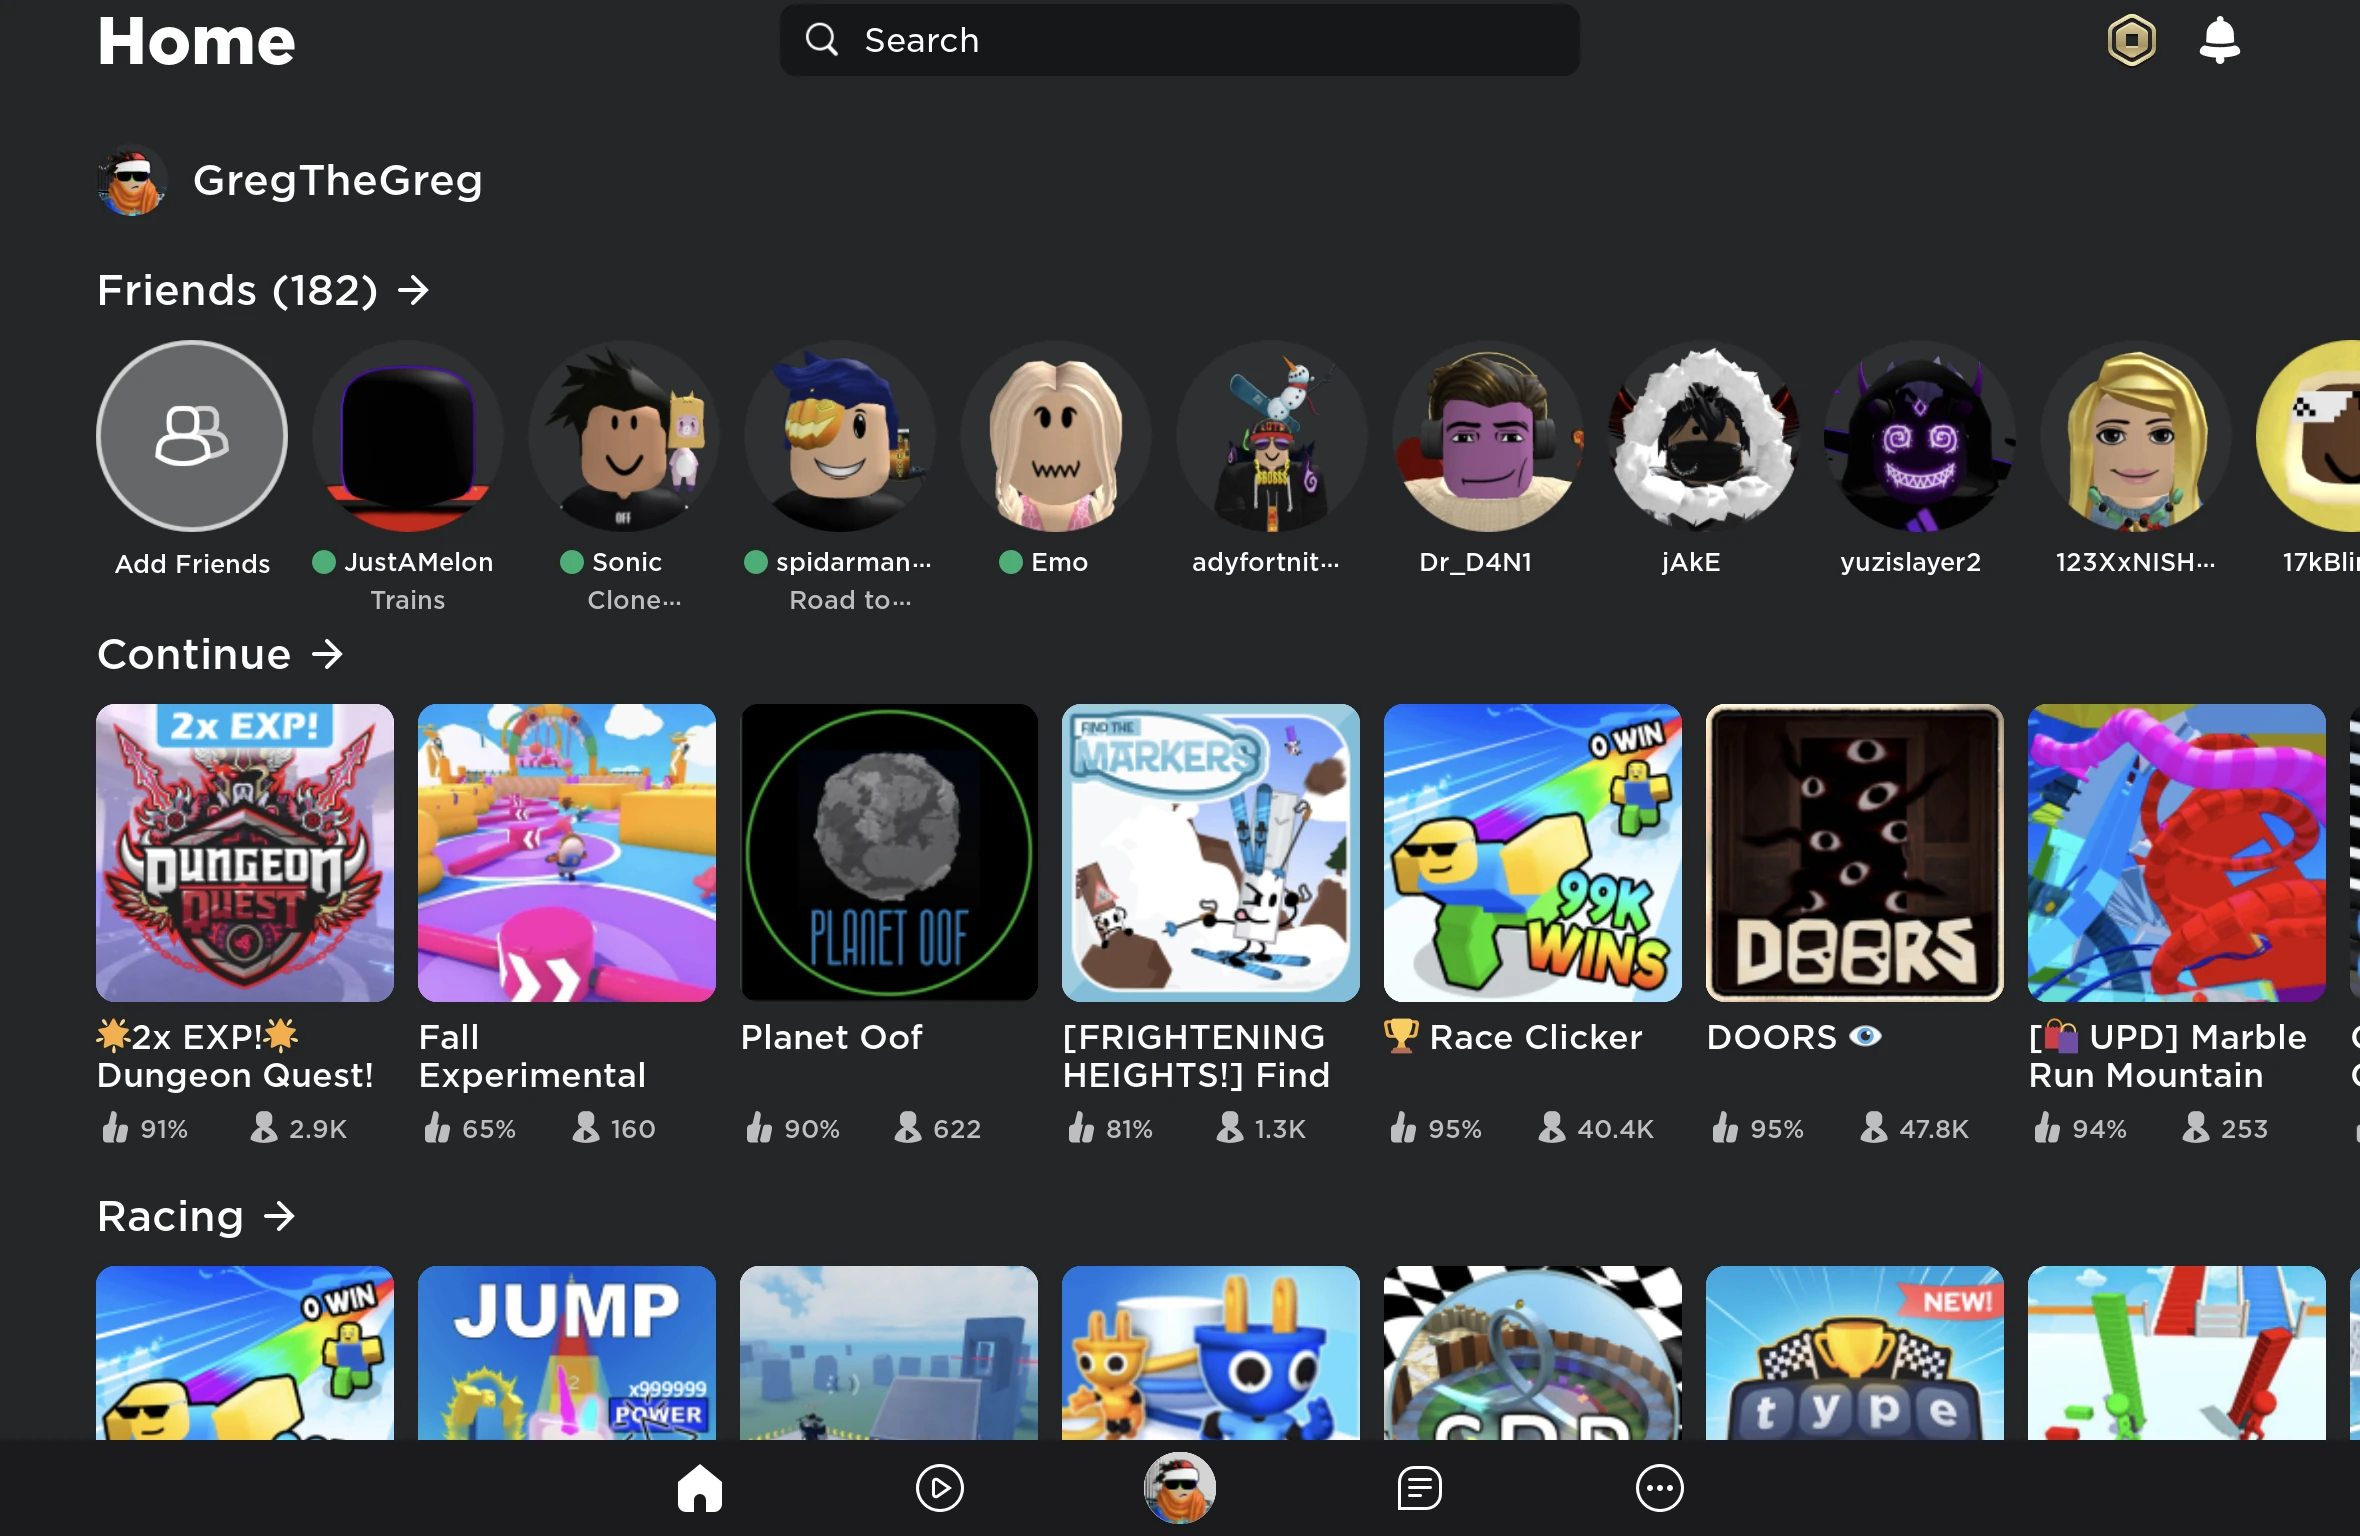Launch the Planet Oof game tile
This screenshot has width=2360, height=1536.
(888, 853)
